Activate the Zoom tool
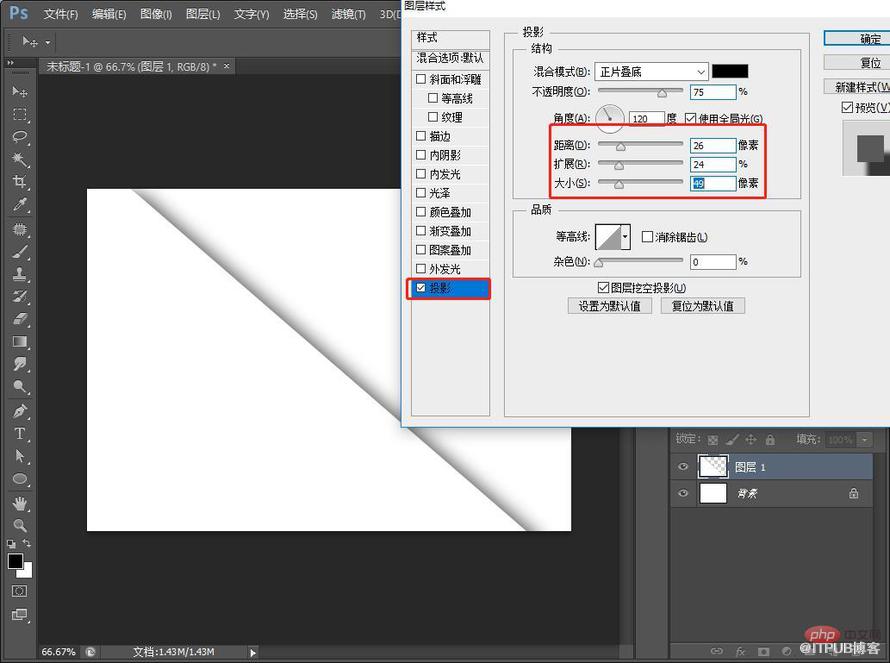890x663 pixels. [20, 523]
